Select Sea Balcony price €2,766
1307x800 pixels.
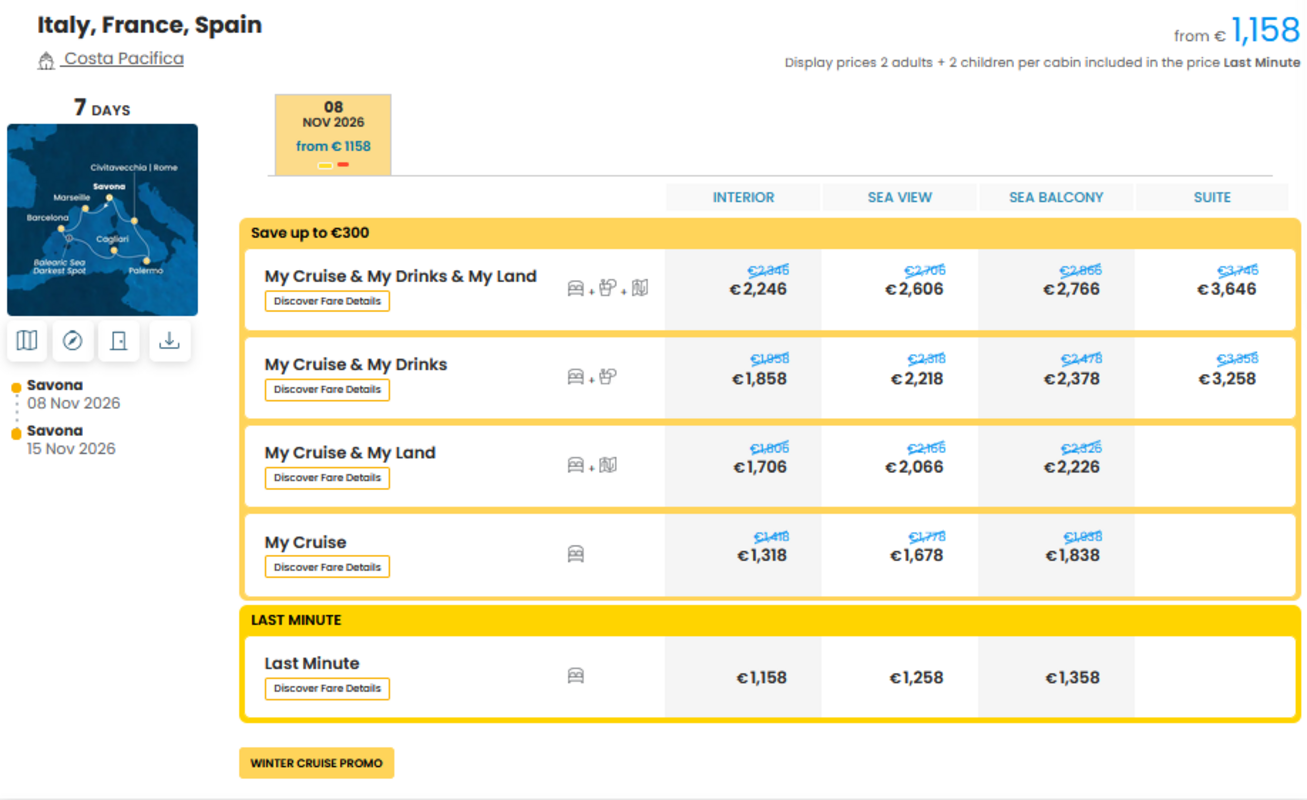pyautogui.click(x=1071, y=289)
